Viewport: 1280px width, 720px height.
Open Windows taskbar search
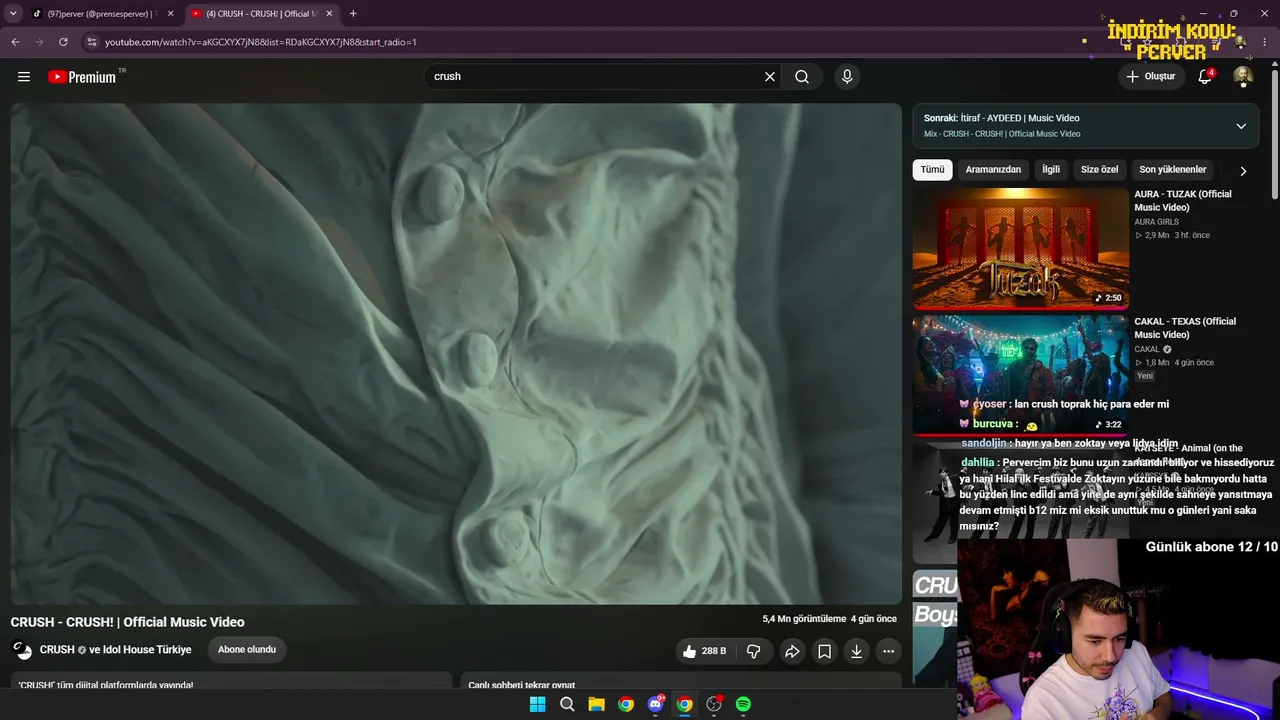click(567, 704)
